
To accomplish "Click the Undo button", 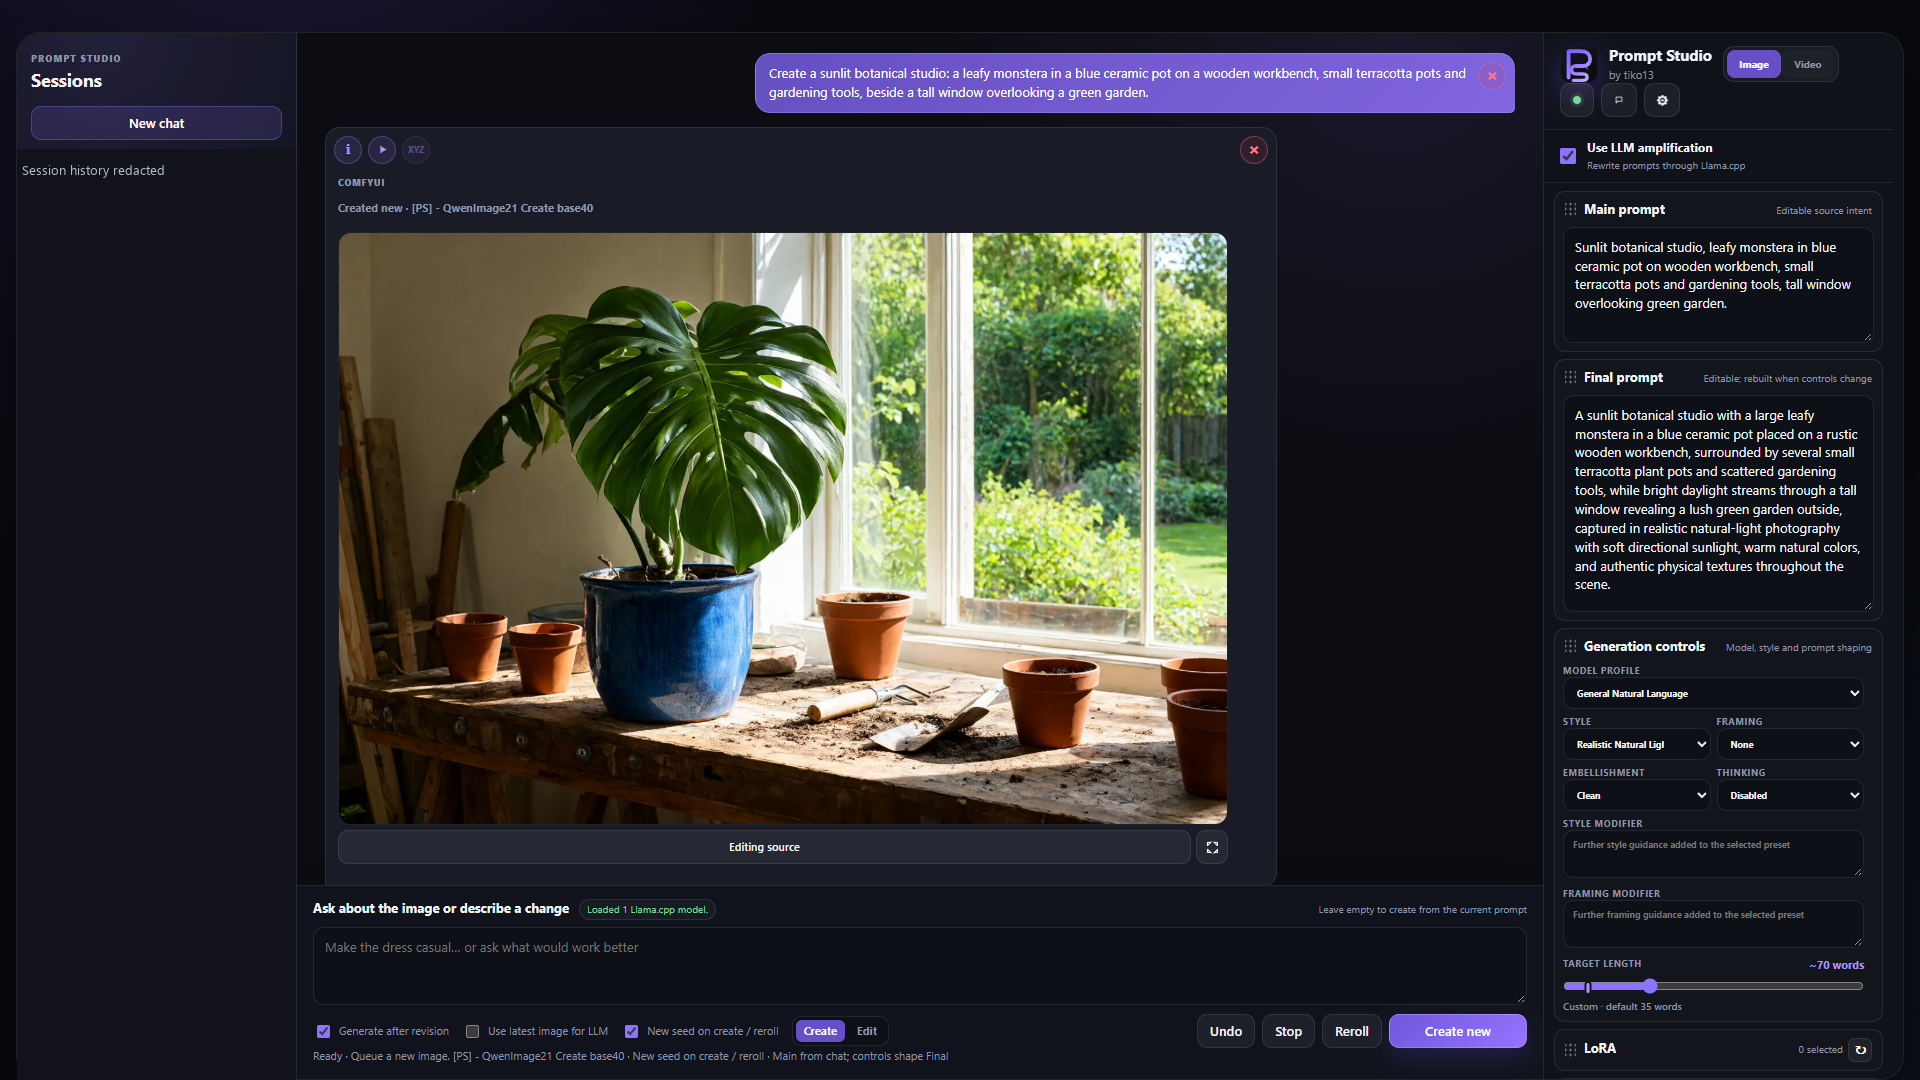I will click(1225, 1031).
